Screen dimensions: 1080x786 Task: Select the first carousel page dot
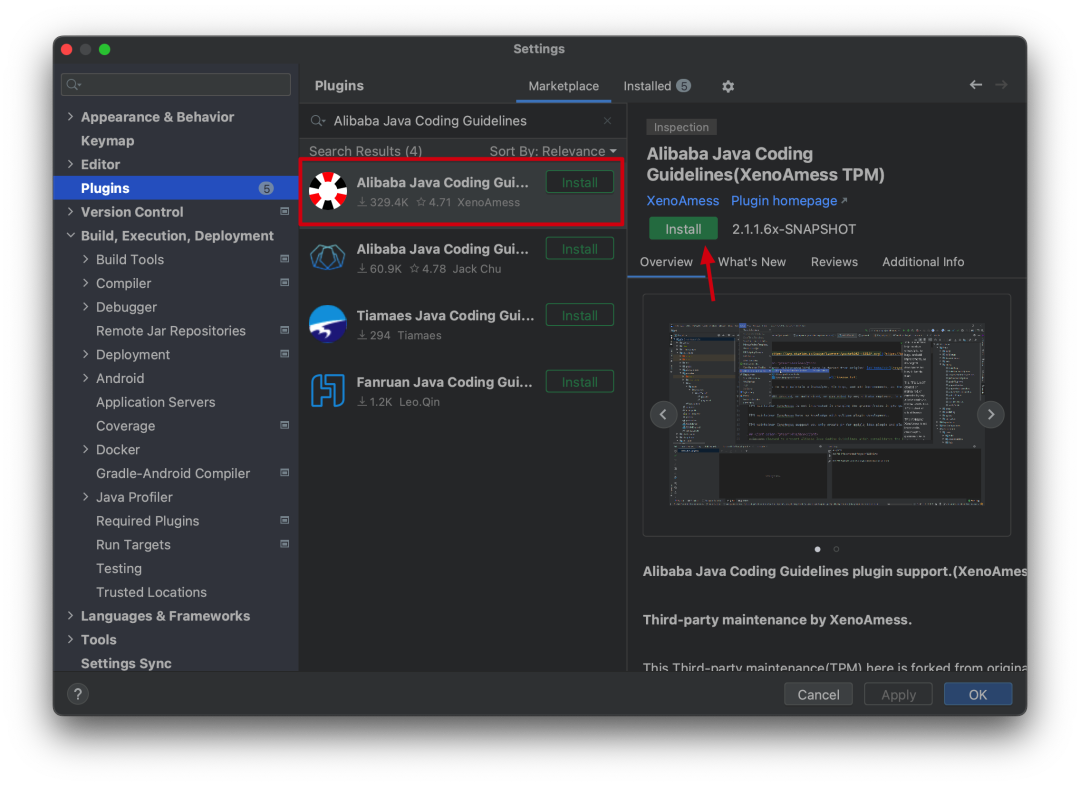pos(818,549)
